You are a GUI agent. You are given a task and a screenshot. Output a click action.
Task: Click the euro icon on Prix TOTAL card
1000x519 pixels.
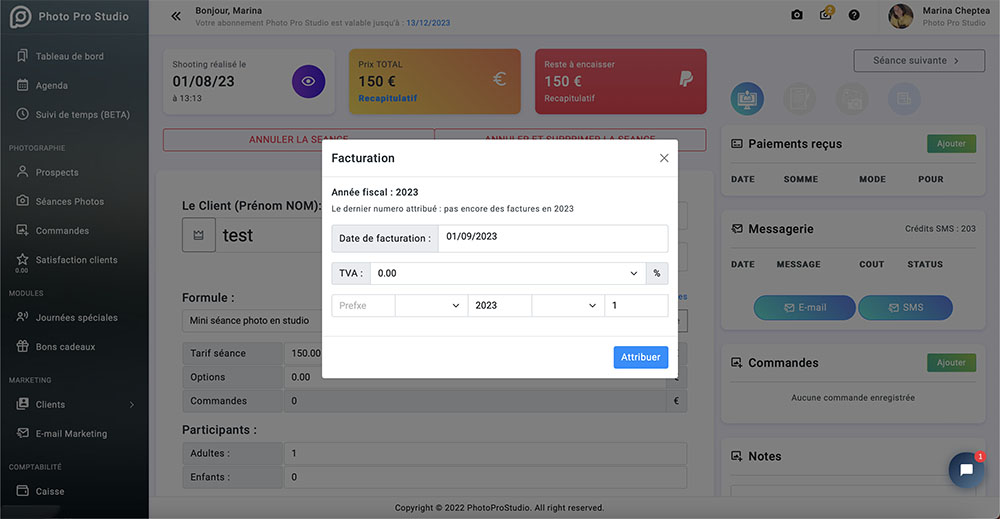click(499, 79)
